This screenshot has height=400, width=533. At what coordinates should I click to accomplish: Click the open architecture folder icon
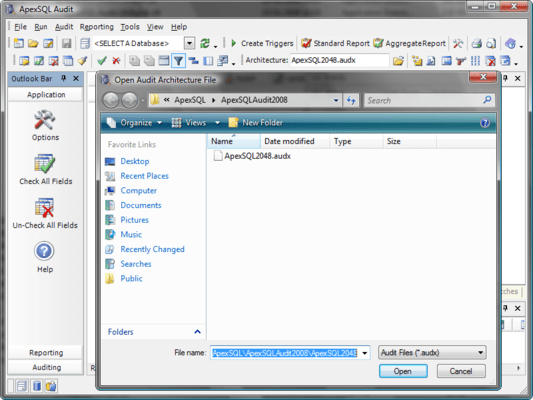(x=398, y=60)
